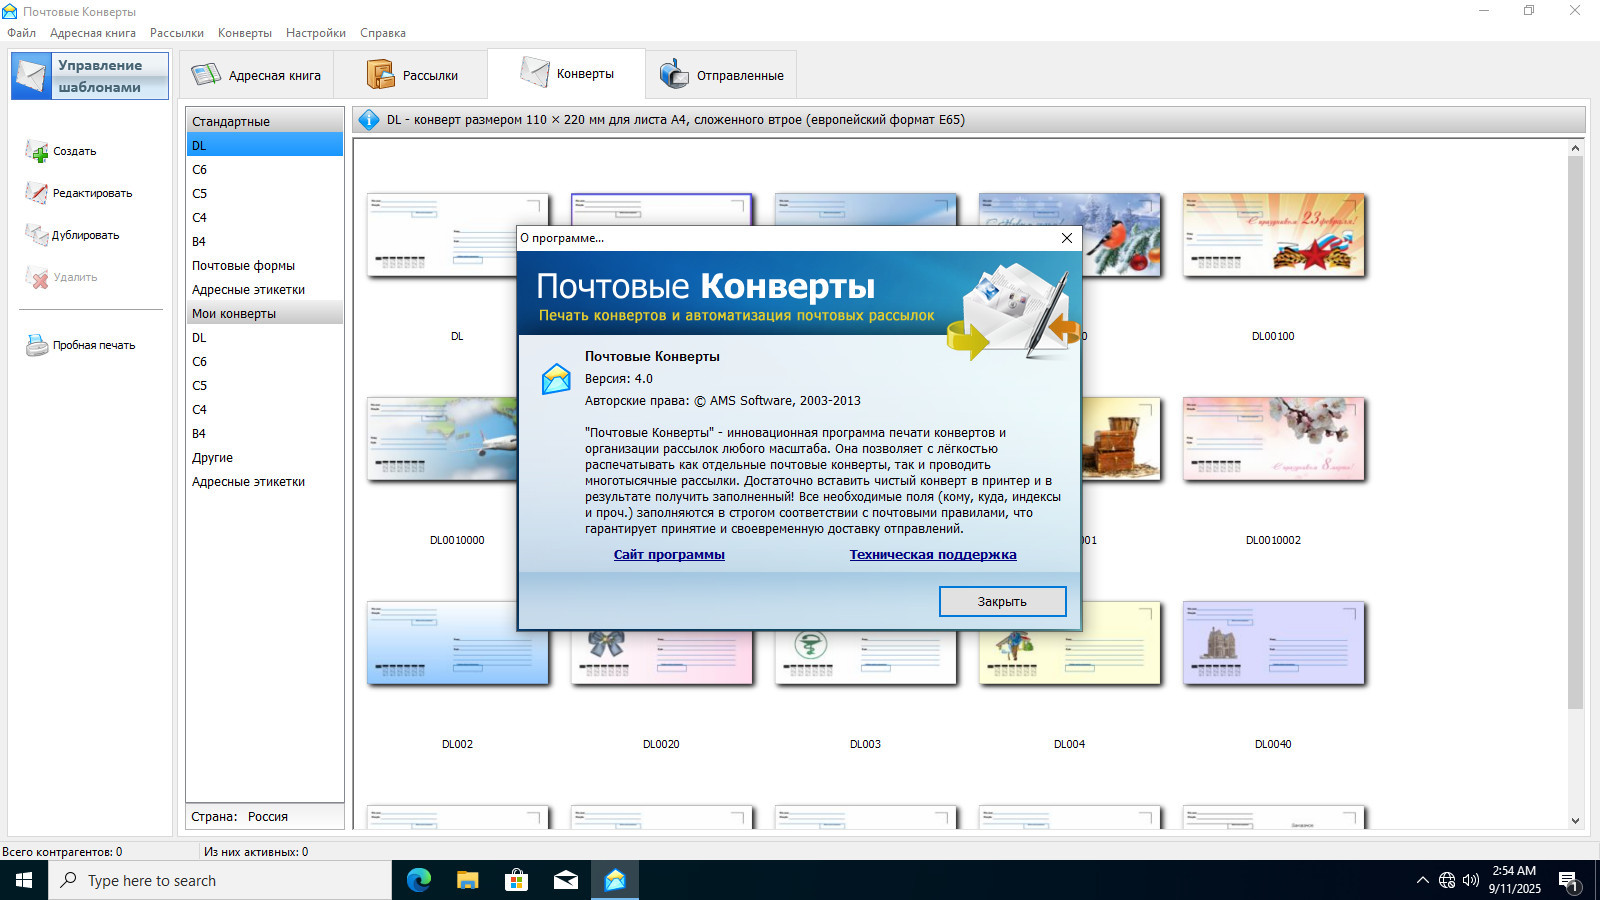The width and height of the screenshot is (1600, 900).
Task: Select the plain DL envelope thumbnail
Action: (458, 235)
